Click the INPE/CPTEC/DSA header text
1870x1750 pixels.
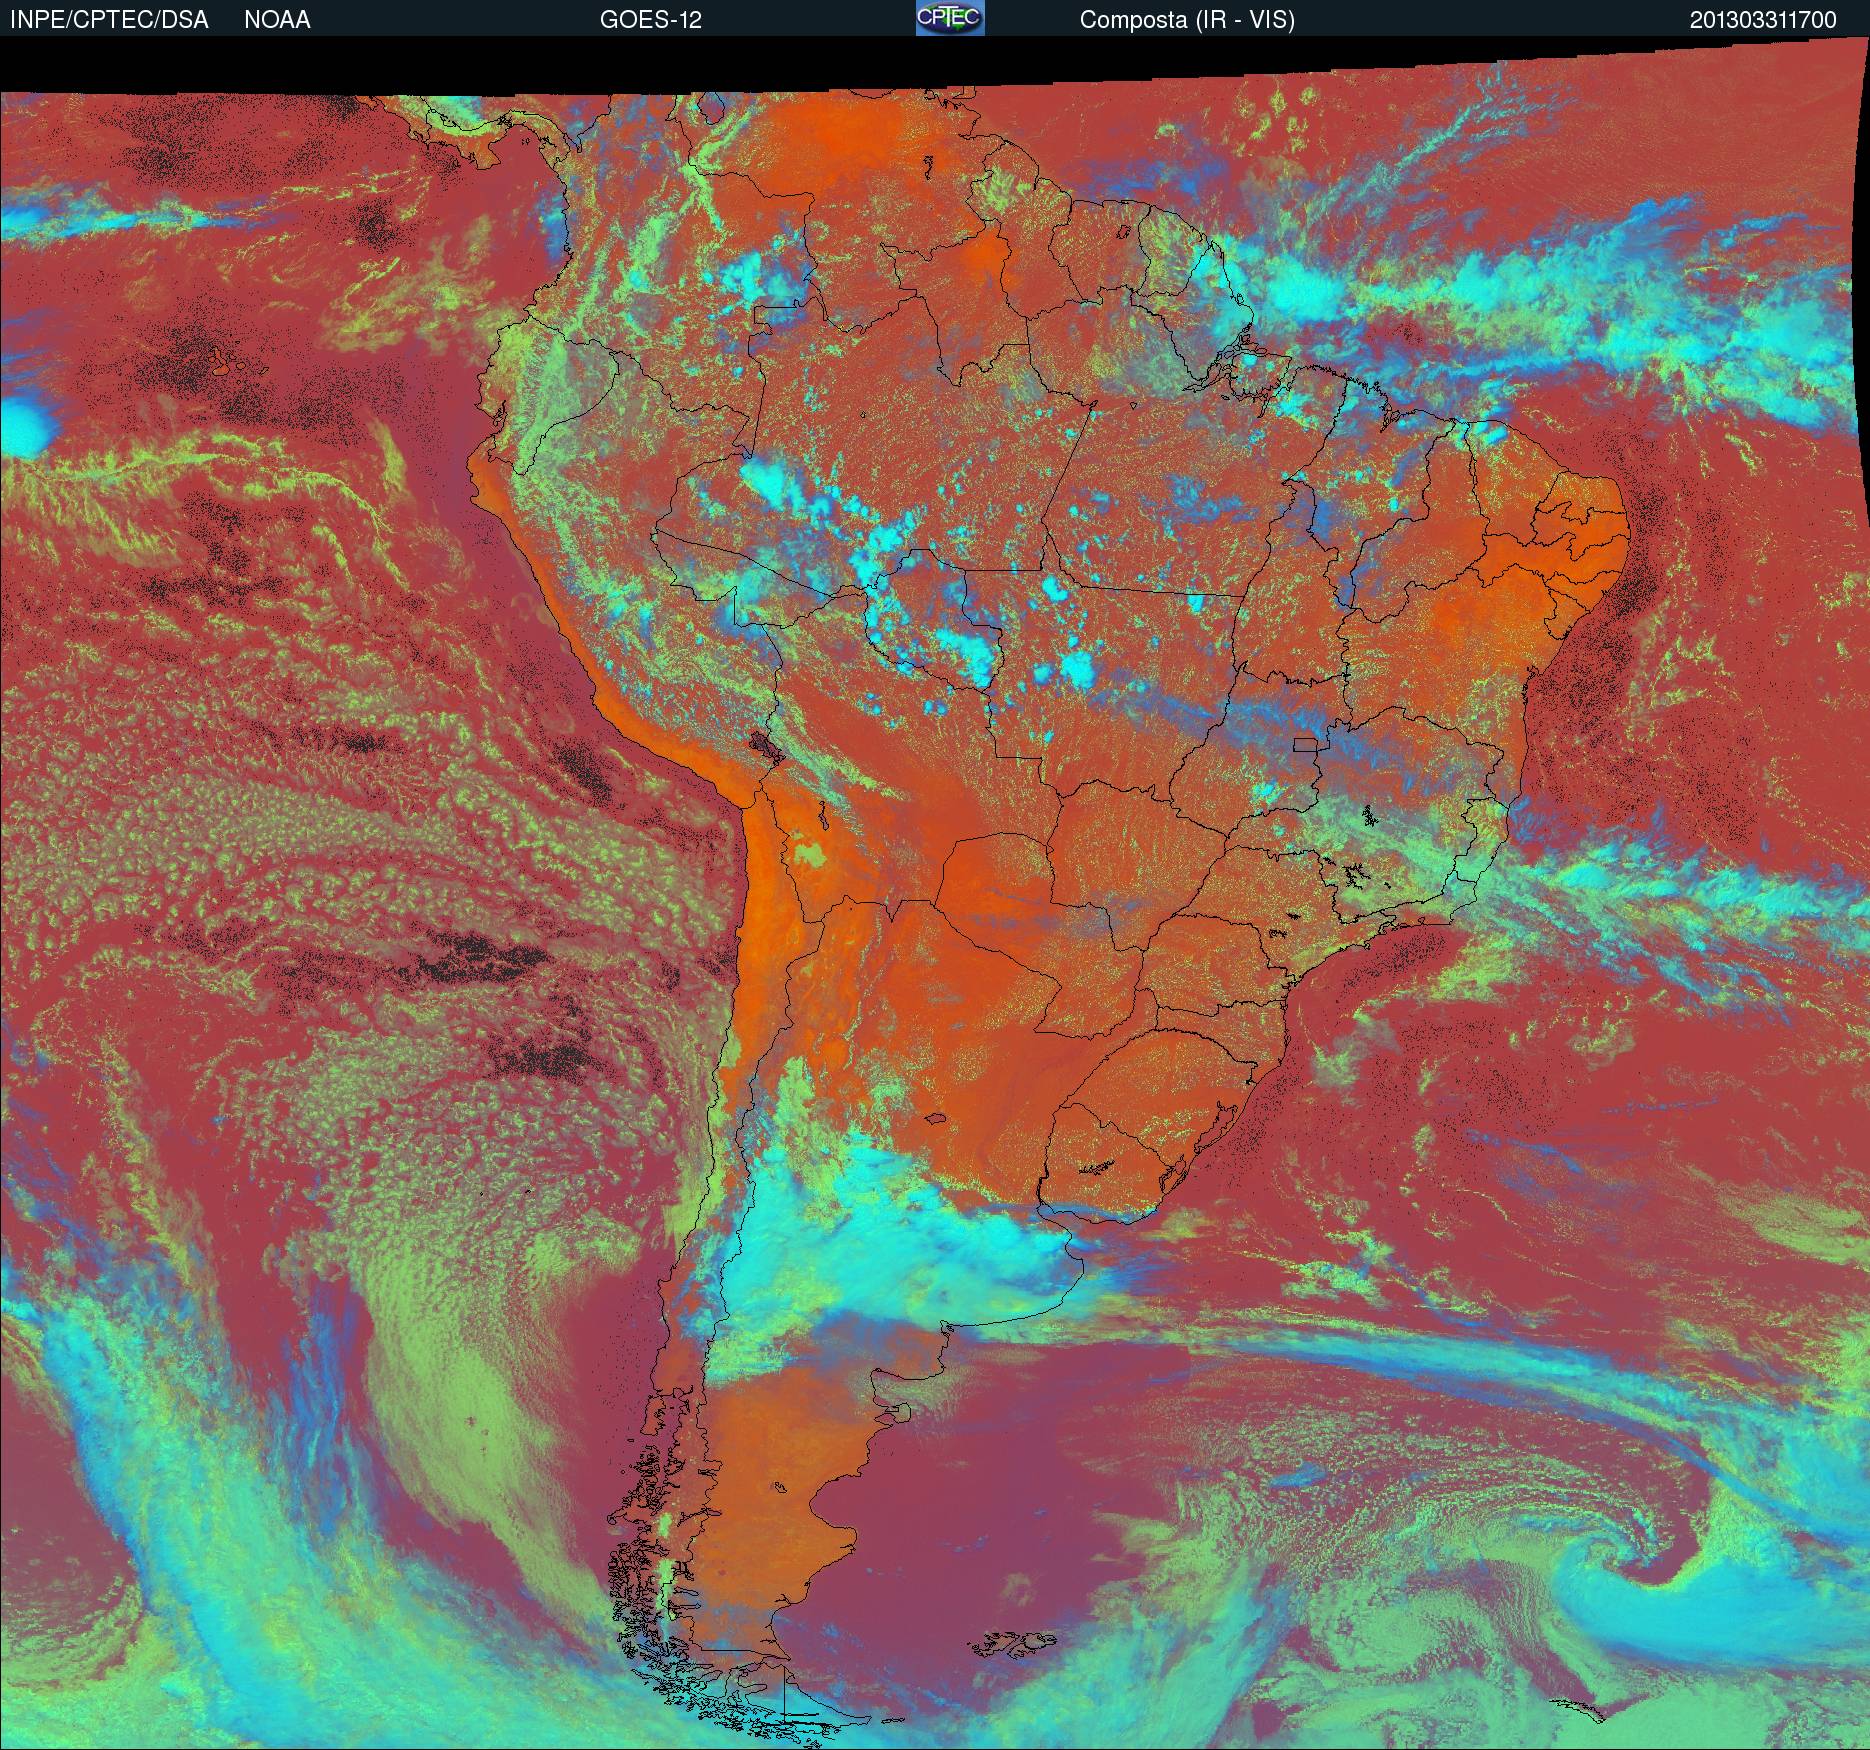pos(109,20)
